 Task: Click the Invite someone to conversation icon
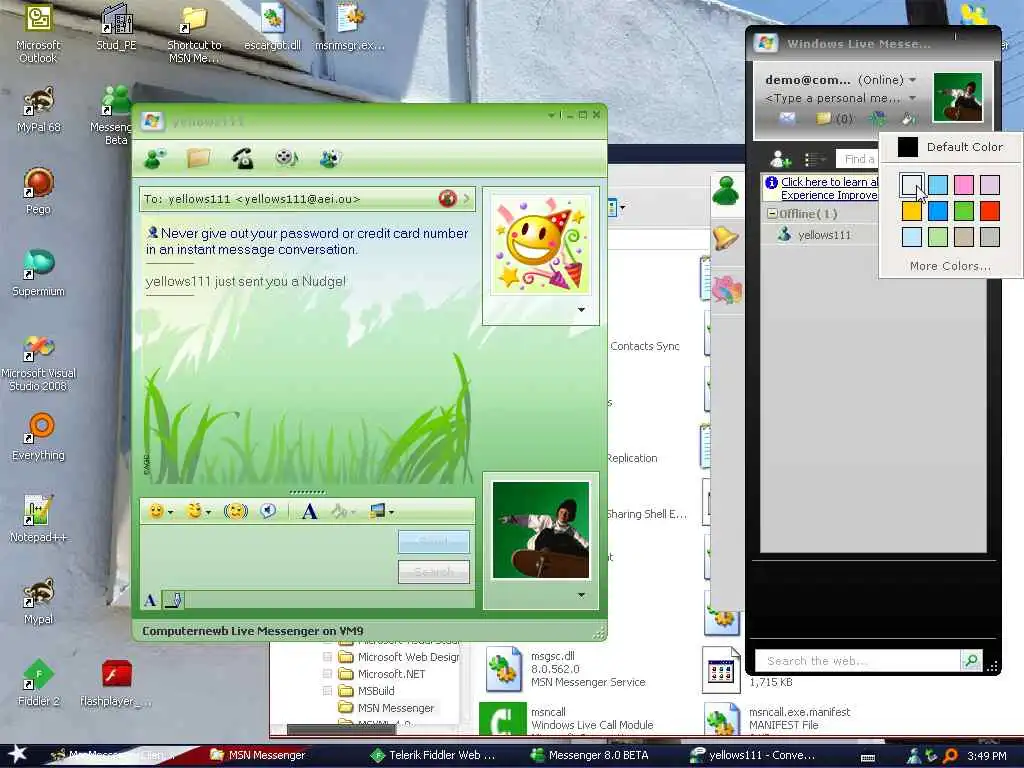155,158
